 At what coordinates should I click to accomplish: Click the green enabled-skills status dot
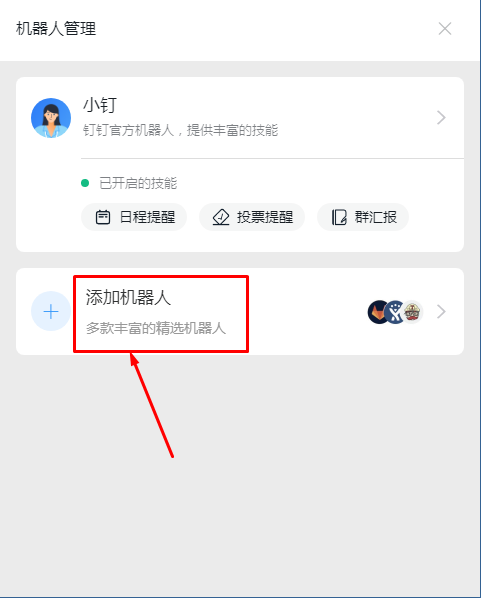coord(85,183)
